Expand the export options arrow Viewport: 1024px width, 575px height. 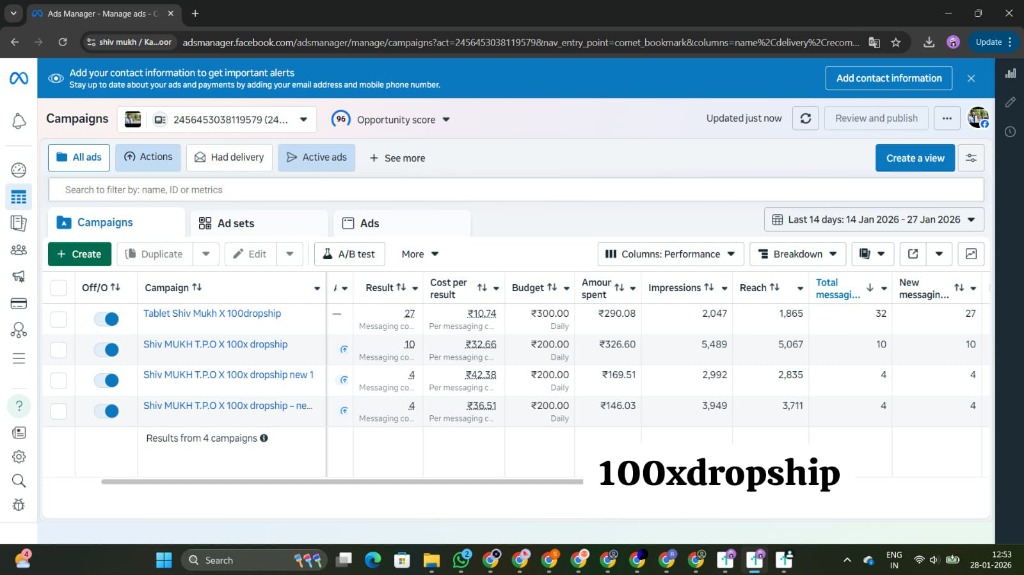[939, 254]
